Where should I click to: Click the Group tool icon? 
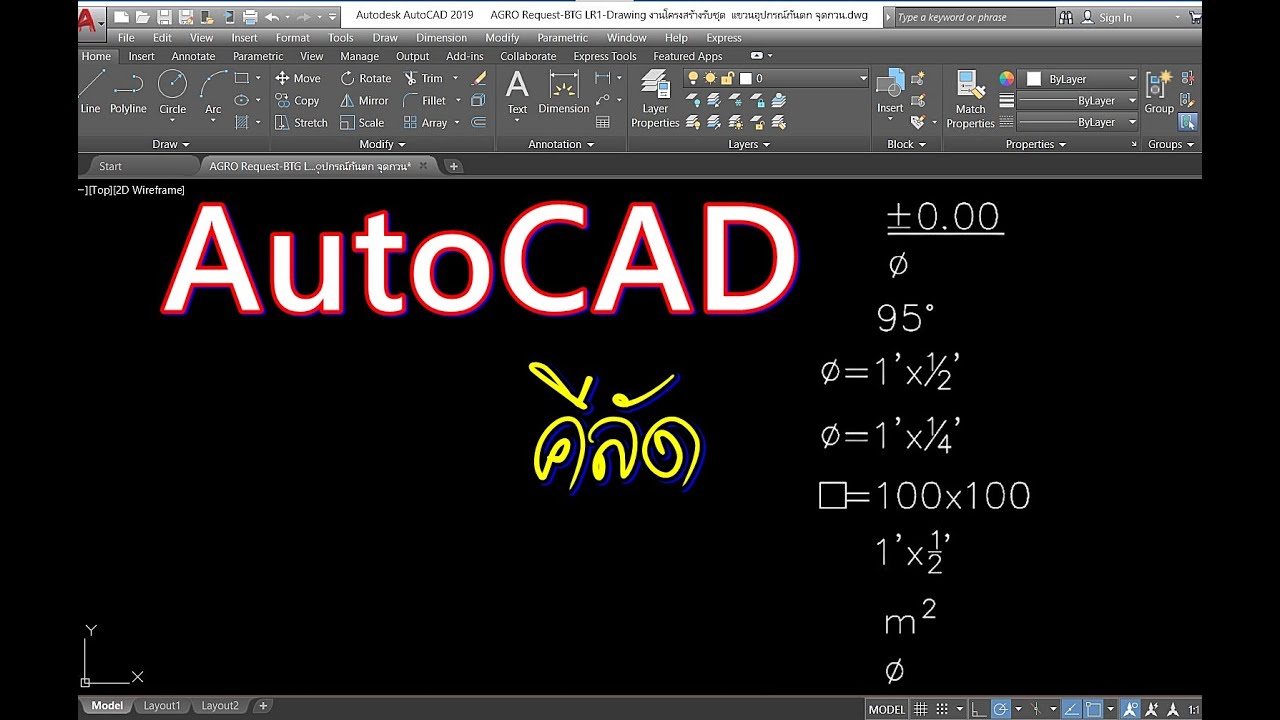(x=1159, y=93)
